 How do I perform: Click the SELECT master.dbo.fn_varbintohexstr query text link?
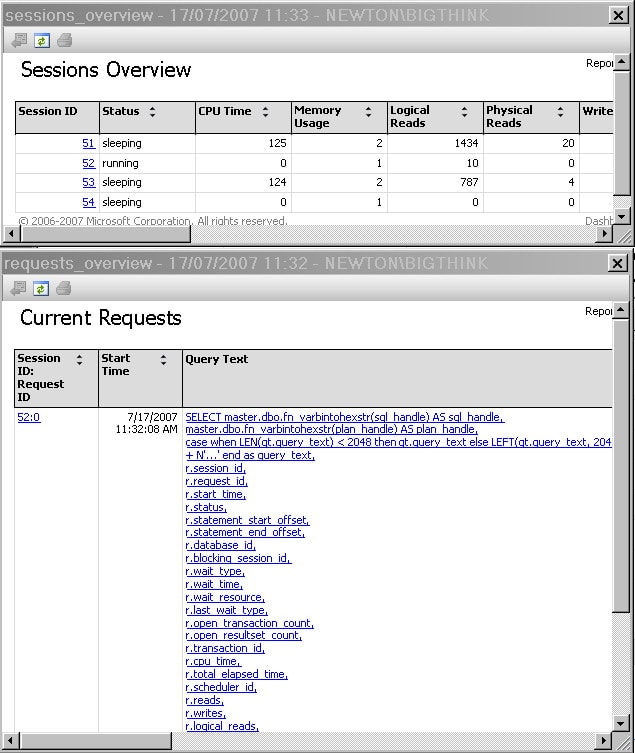click(x=345, y=417)
